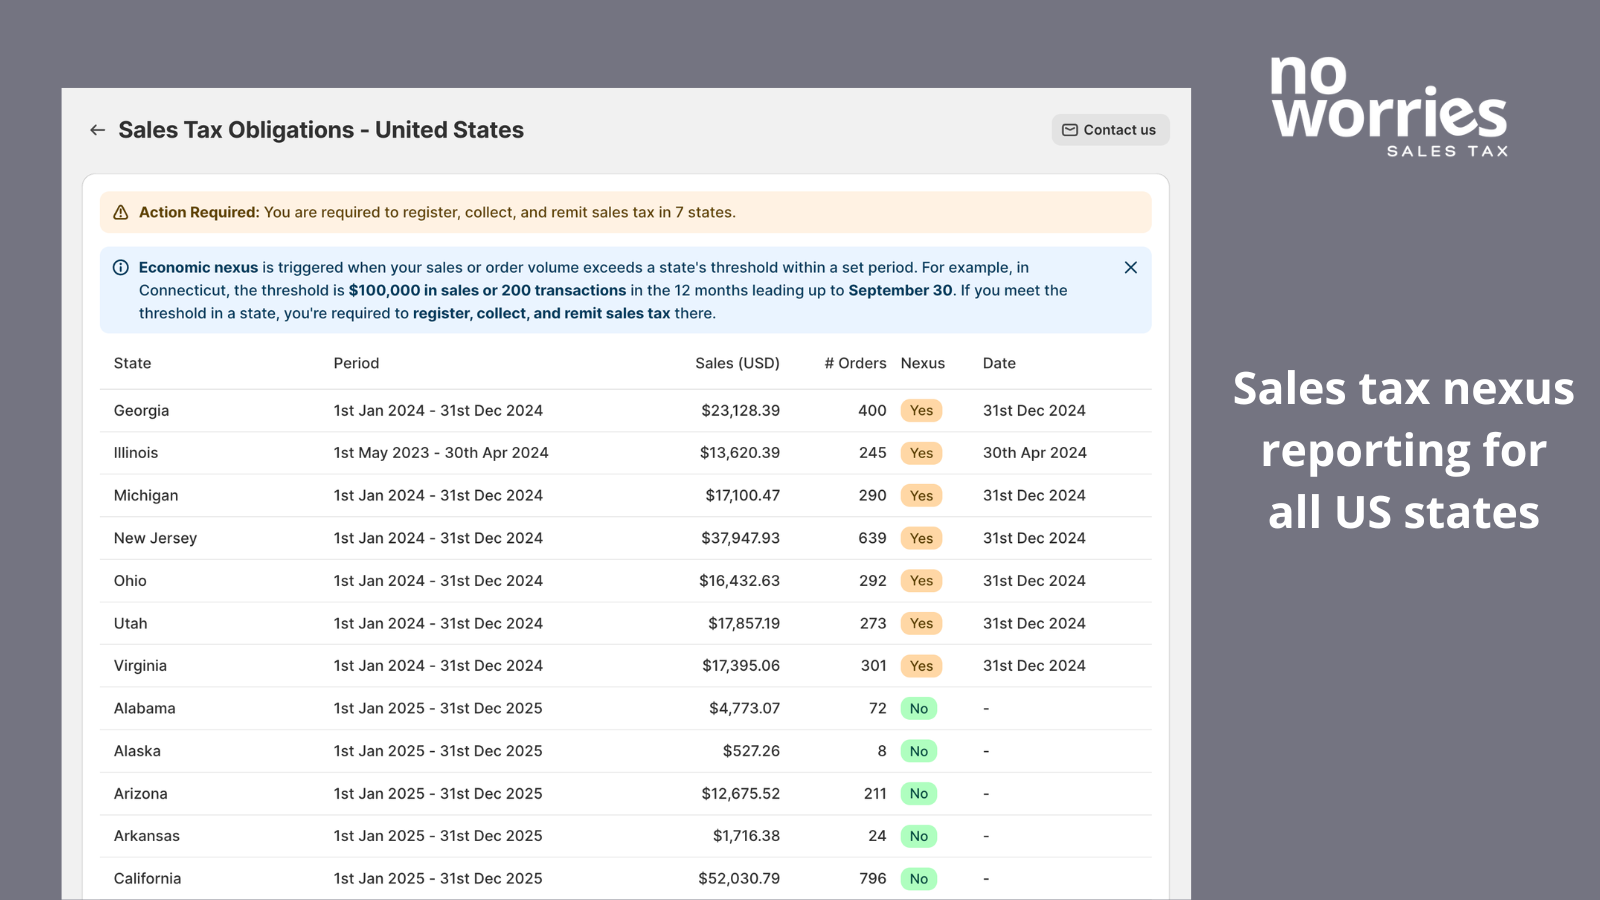Click the info icon beside Economic nexus

tap(121, 267)
